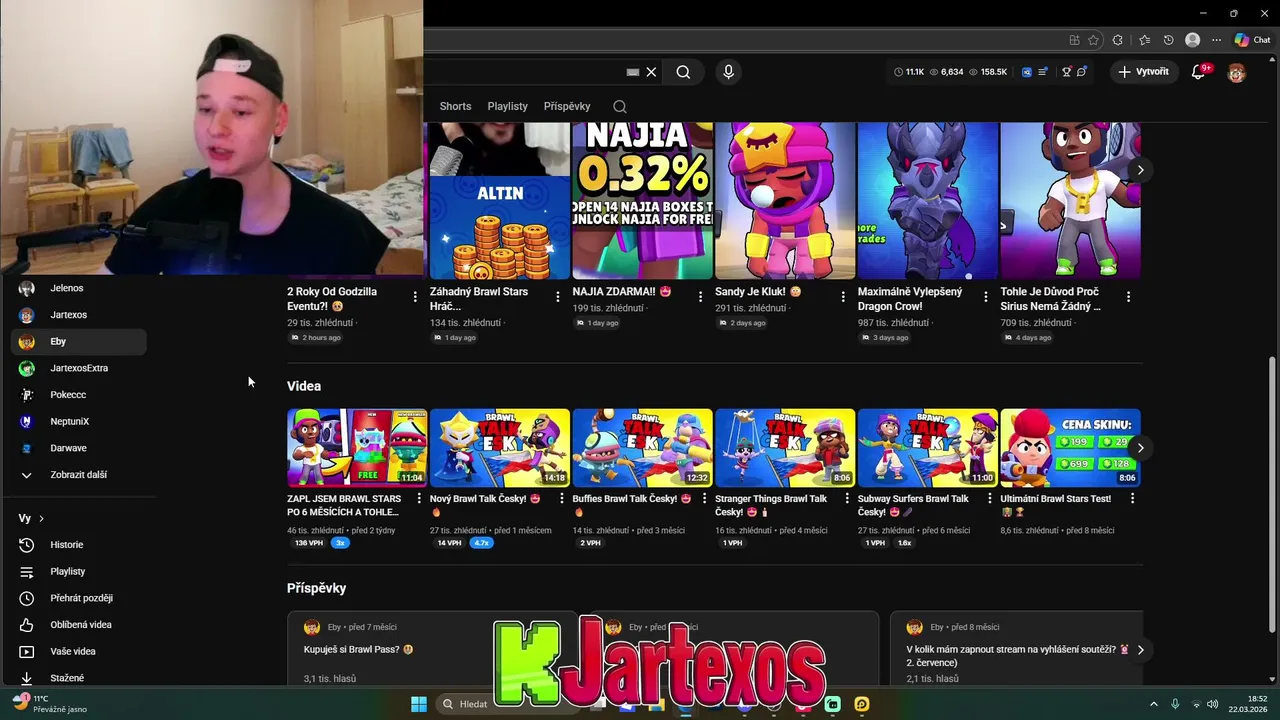Clear the YouTube search box with X
This screenshot has width=1280, height=720.
click(x=651, y=72)
